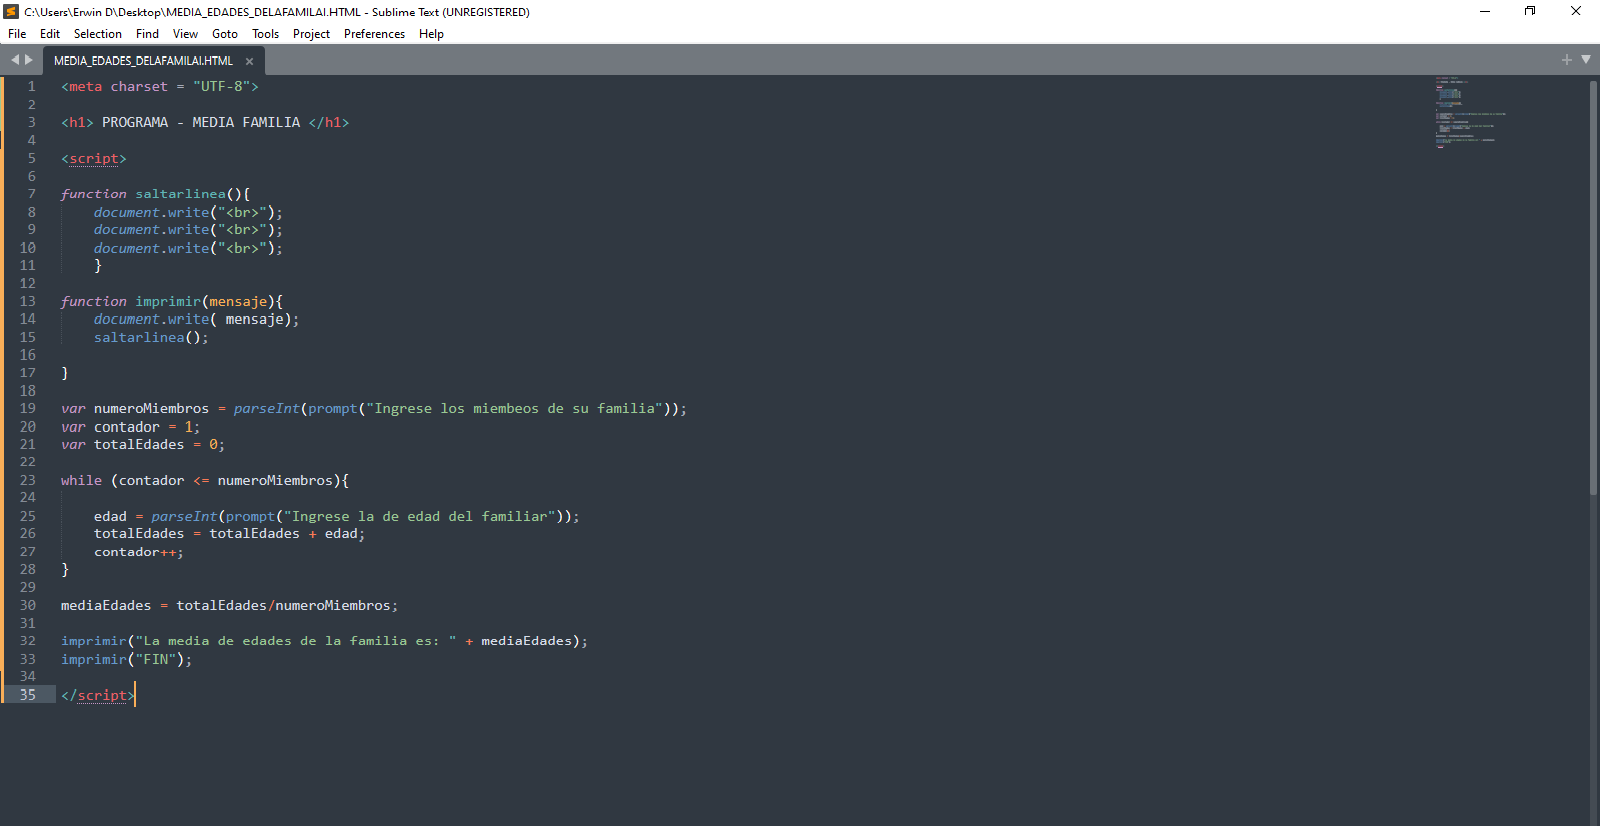
Task: Open the Selection menu
Action: [x=98, y=34]
